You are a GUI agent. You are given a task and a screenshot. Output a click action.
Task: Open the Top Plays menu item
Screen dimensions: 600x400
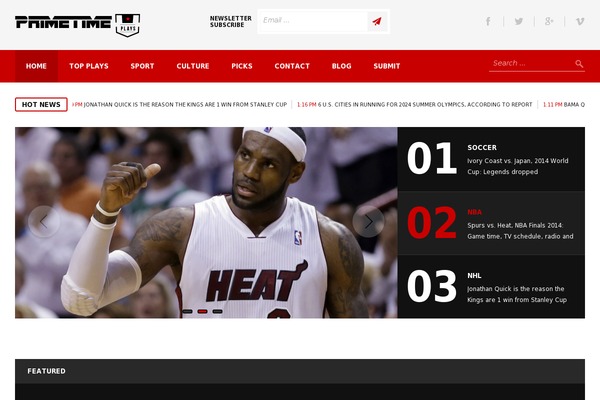pos(89,66)
